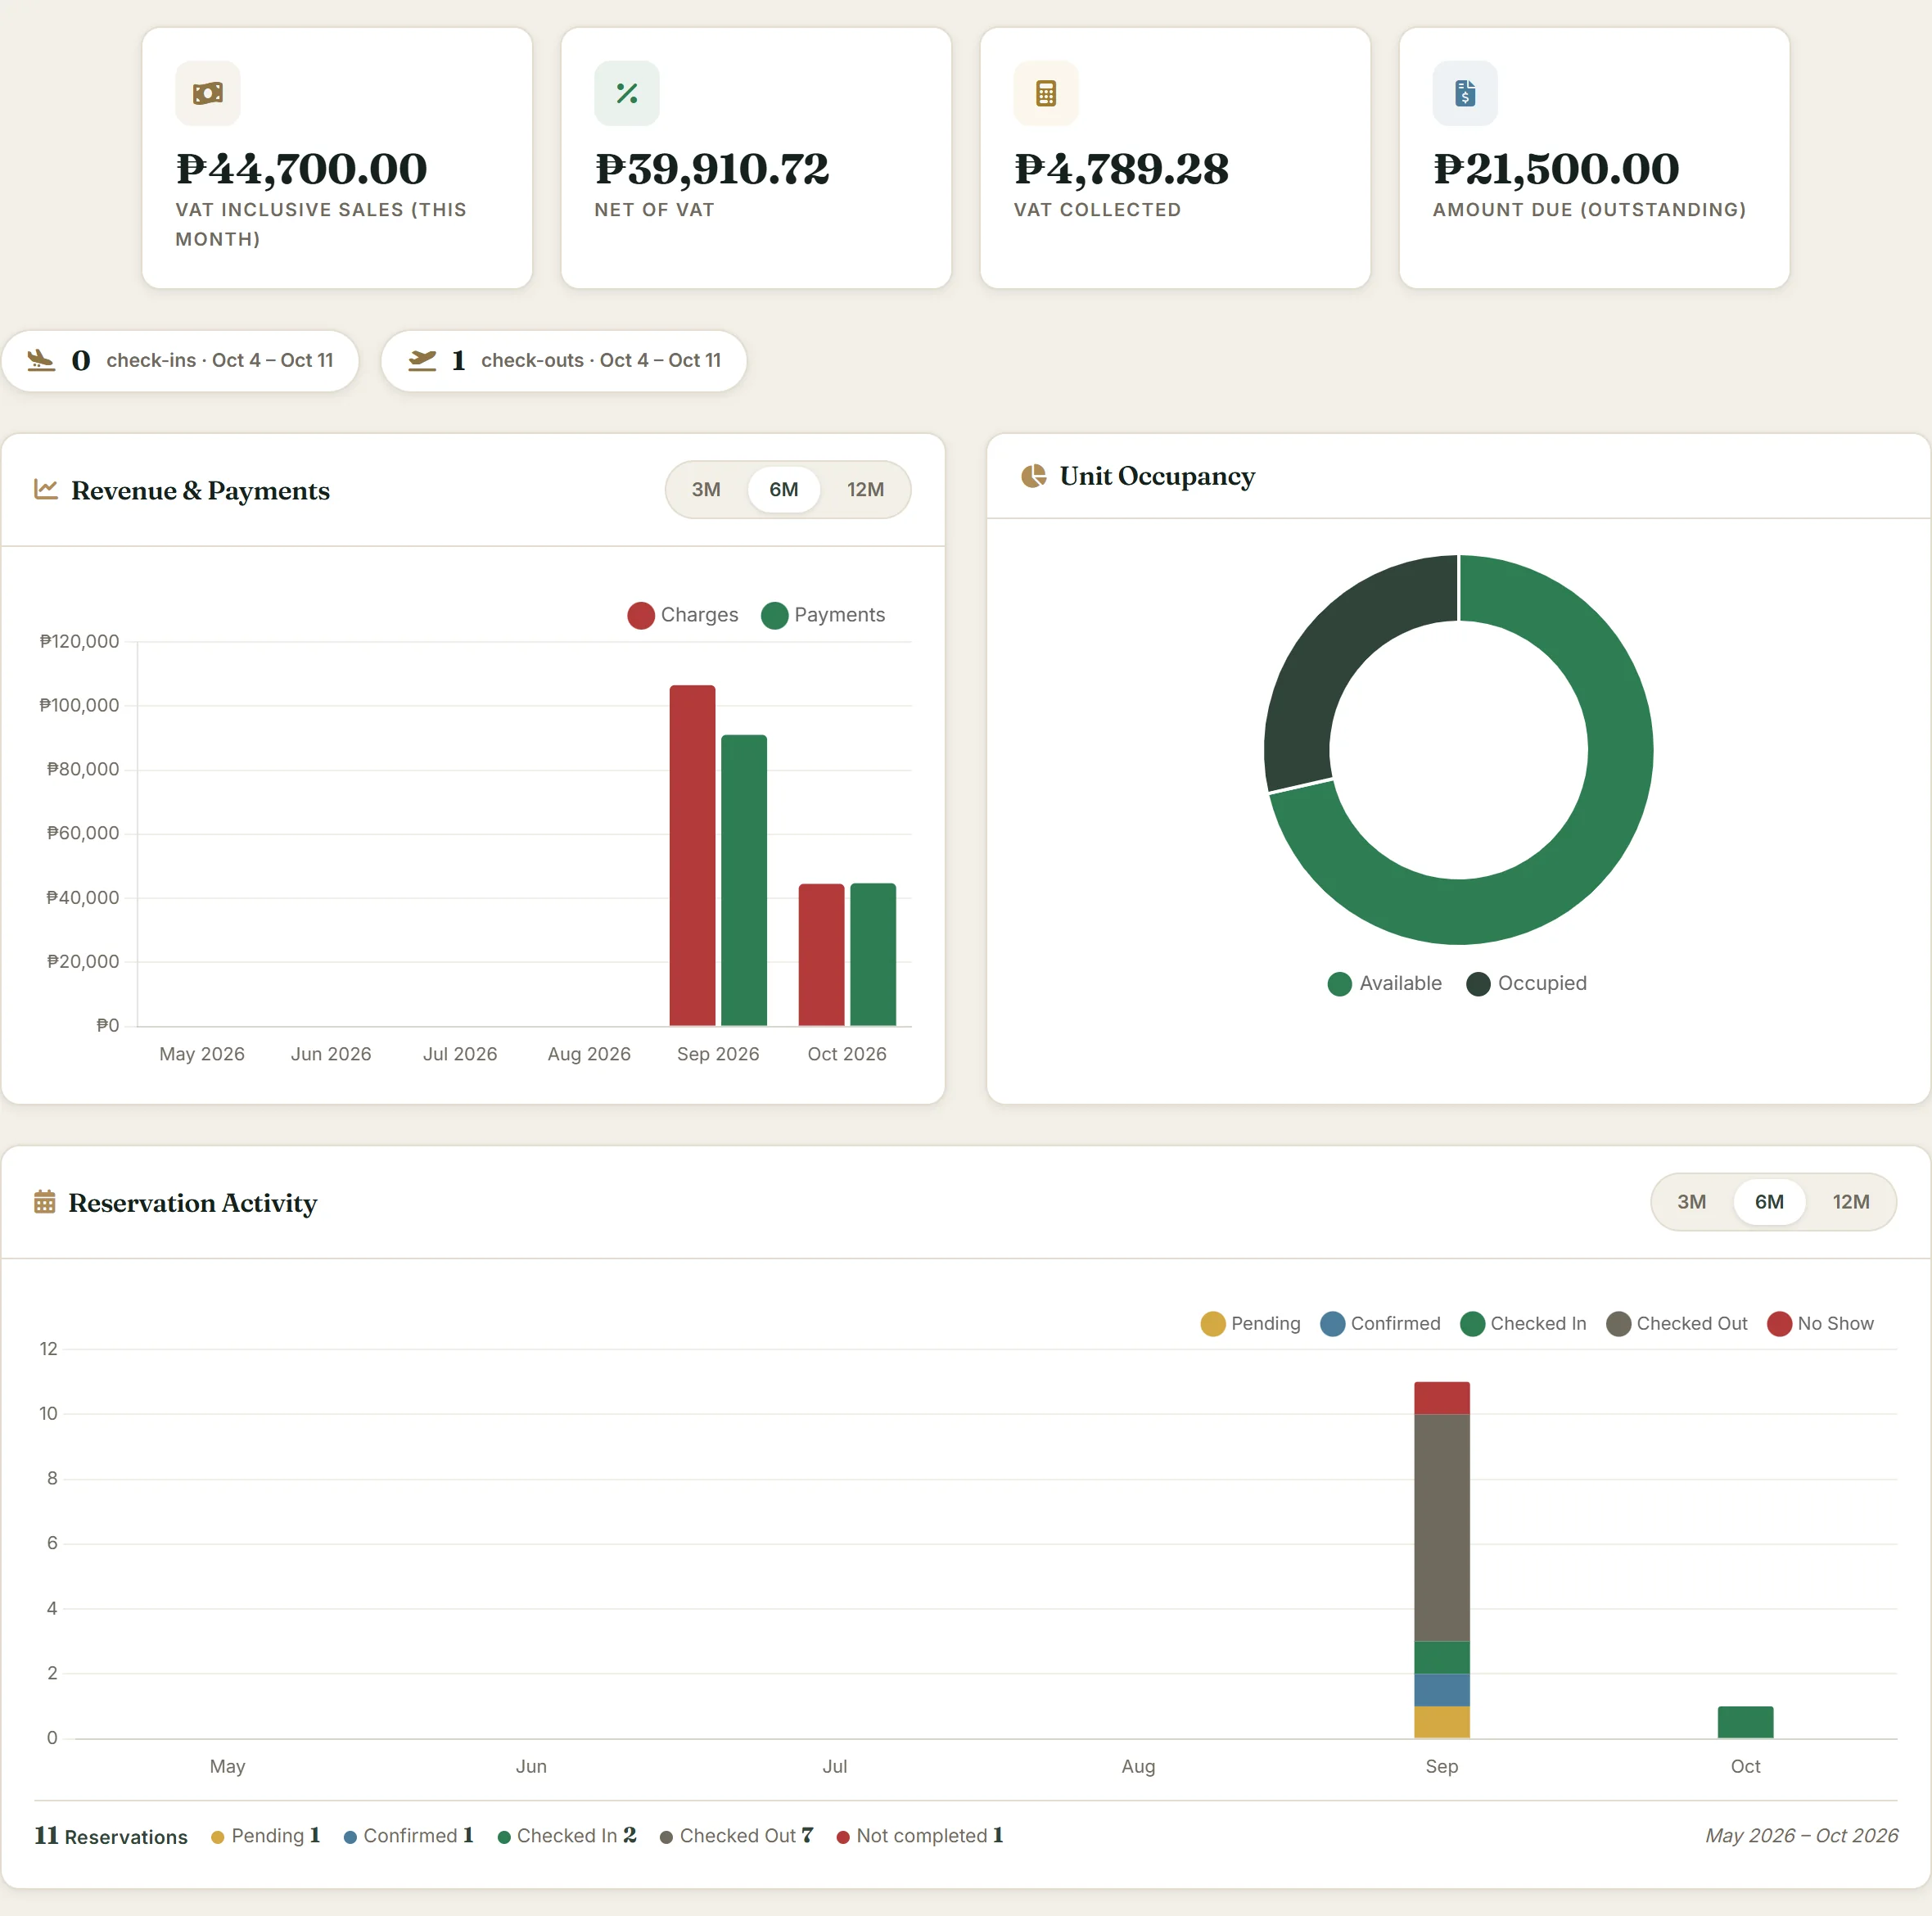Click the percent icon on Net of VAT card
This screenshot has width=1932, height=1916.
[627, 93]
